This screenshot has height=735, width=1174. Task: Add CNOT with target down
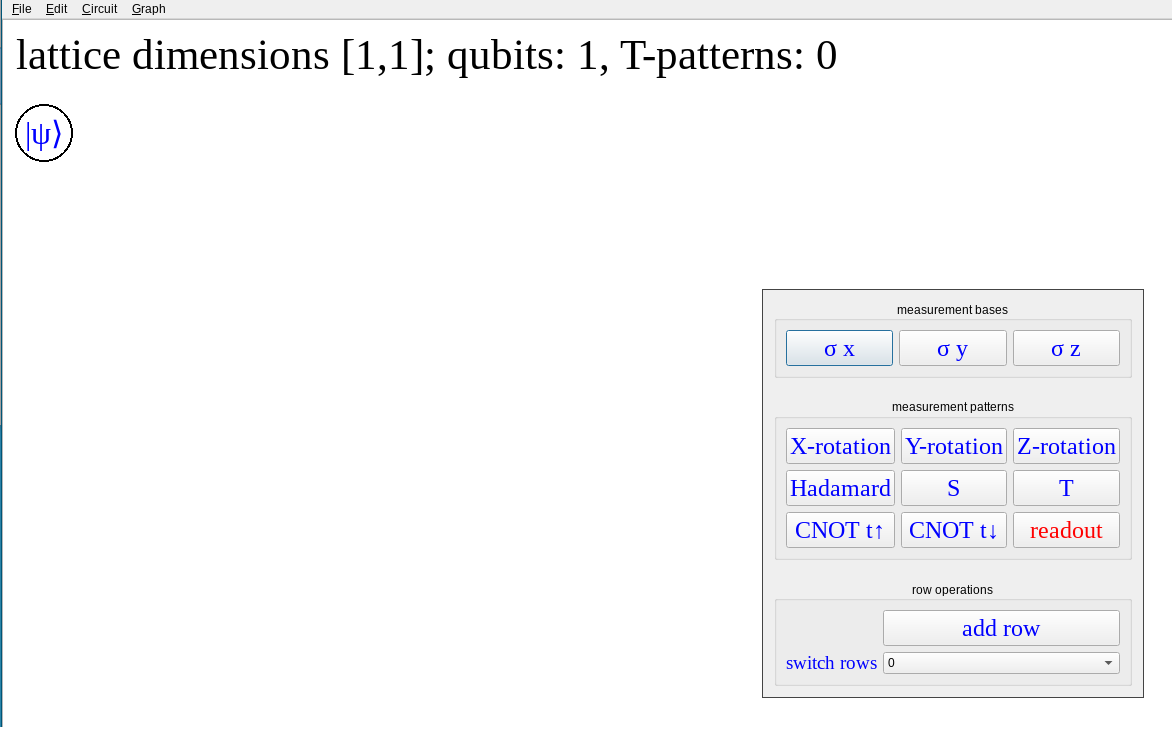coord(953,530)
